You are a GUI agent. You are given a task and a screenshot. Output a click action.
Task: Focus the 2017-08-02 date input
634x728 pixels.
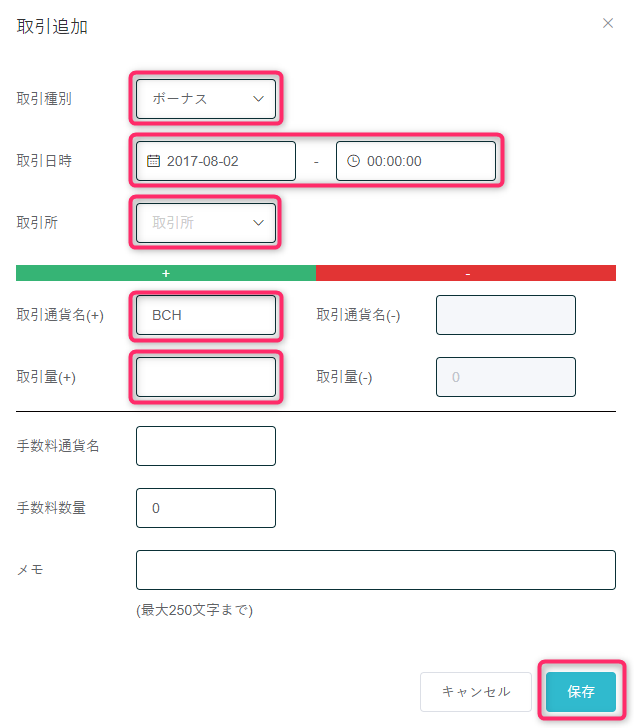pos(216,161)
